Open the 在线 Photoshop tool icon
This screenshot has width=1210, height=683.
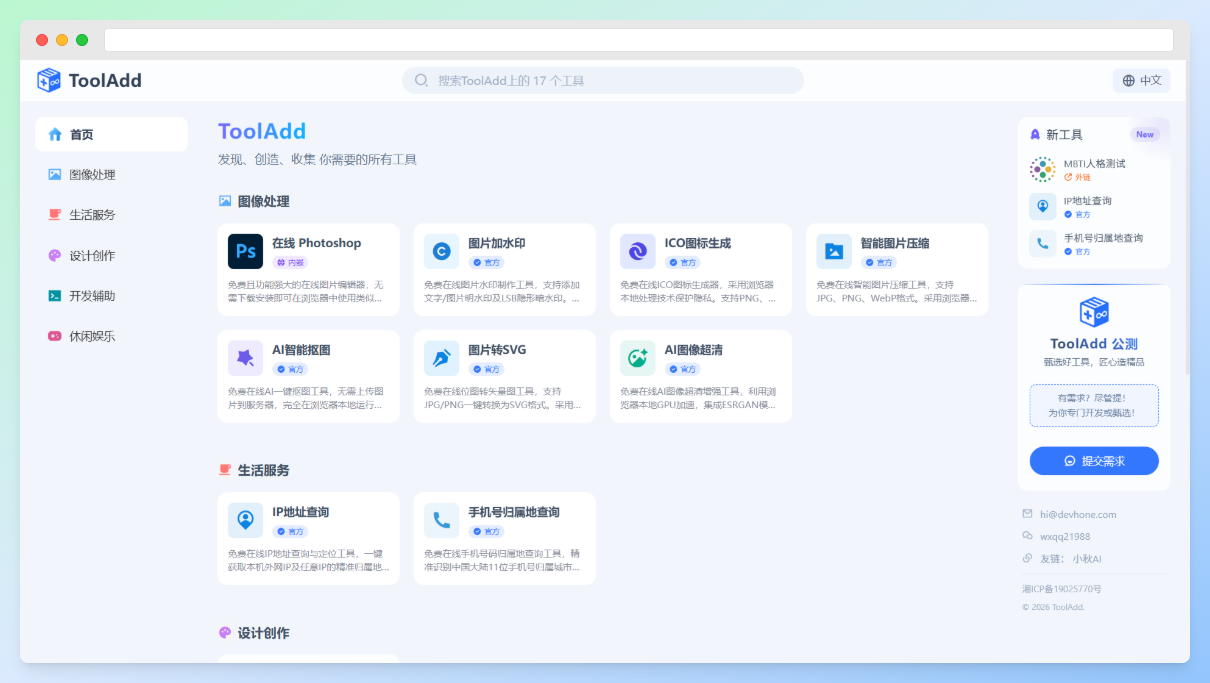point(245,252)
